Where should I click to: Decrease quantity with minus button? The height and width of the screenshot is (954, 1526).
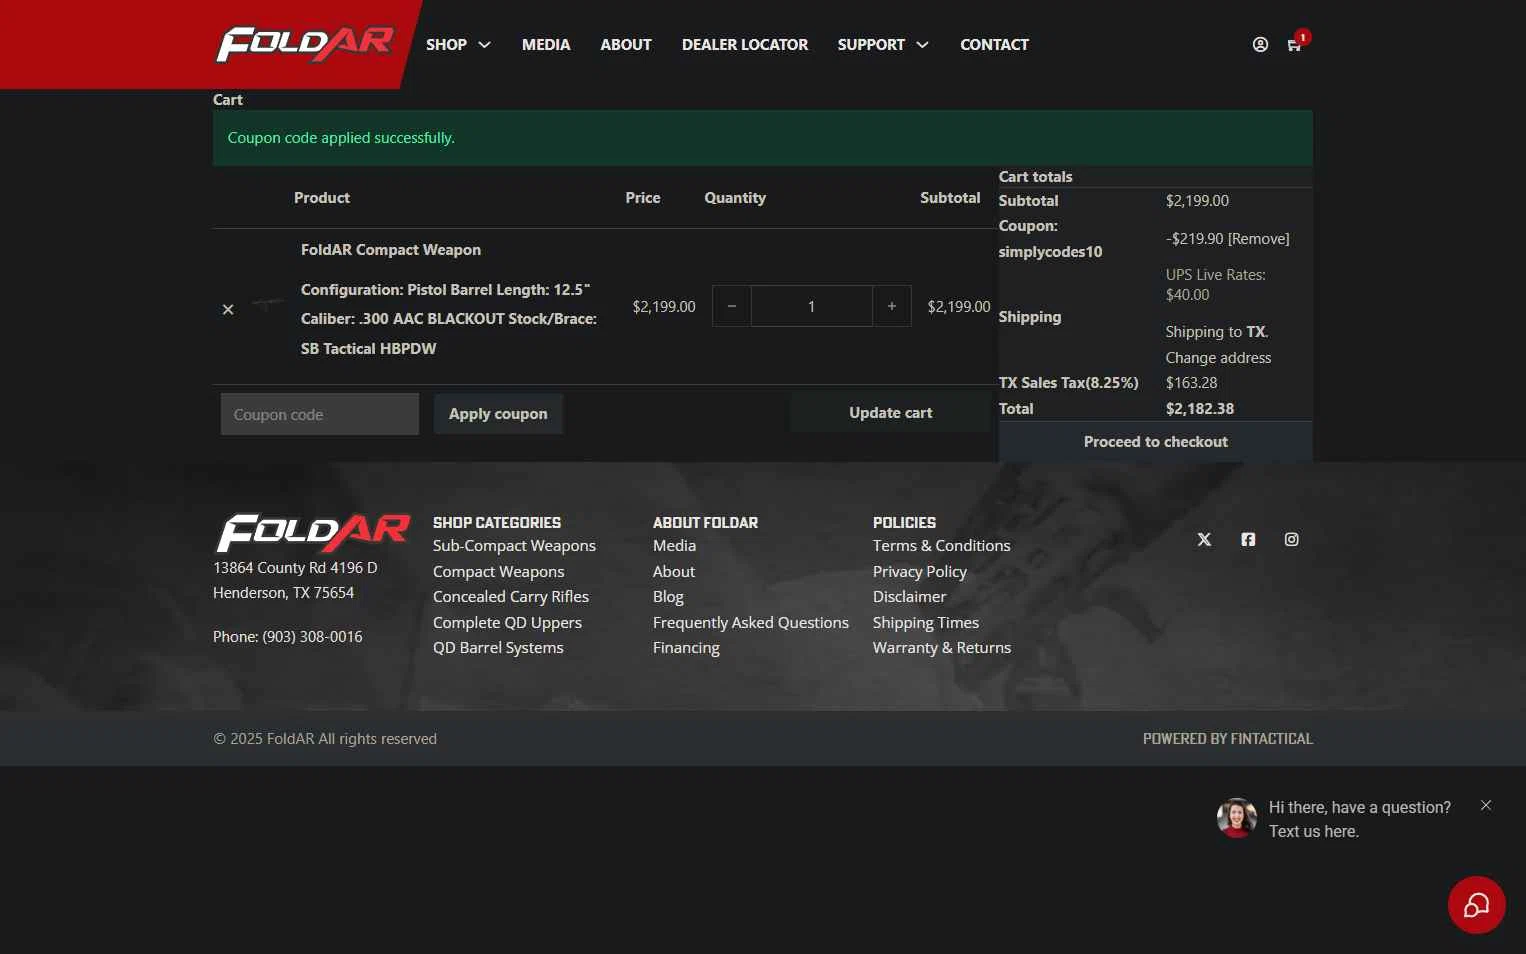pos(732,306)
